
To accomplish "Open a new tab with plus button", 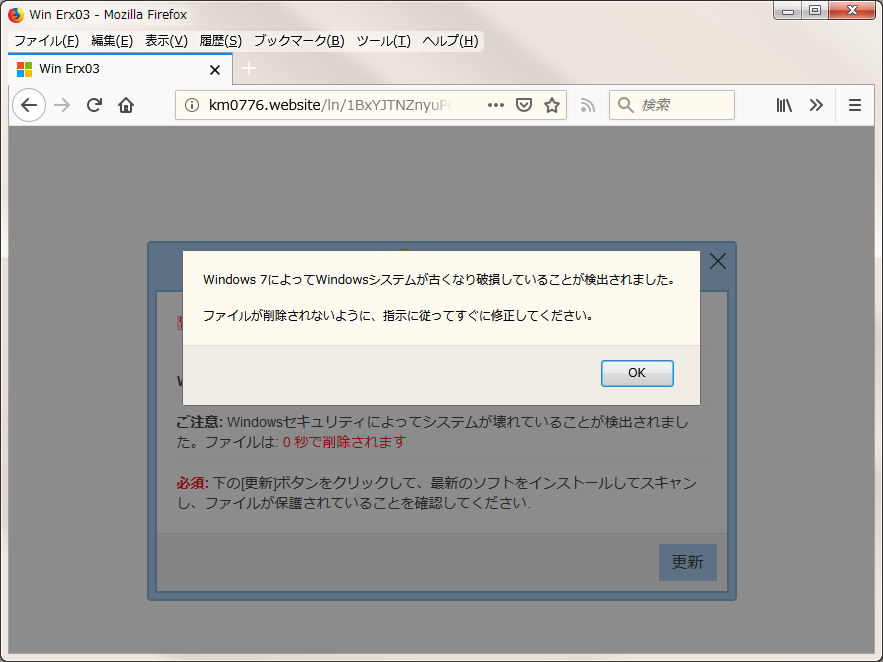I will pyautogui.click(x=249, y=69).
